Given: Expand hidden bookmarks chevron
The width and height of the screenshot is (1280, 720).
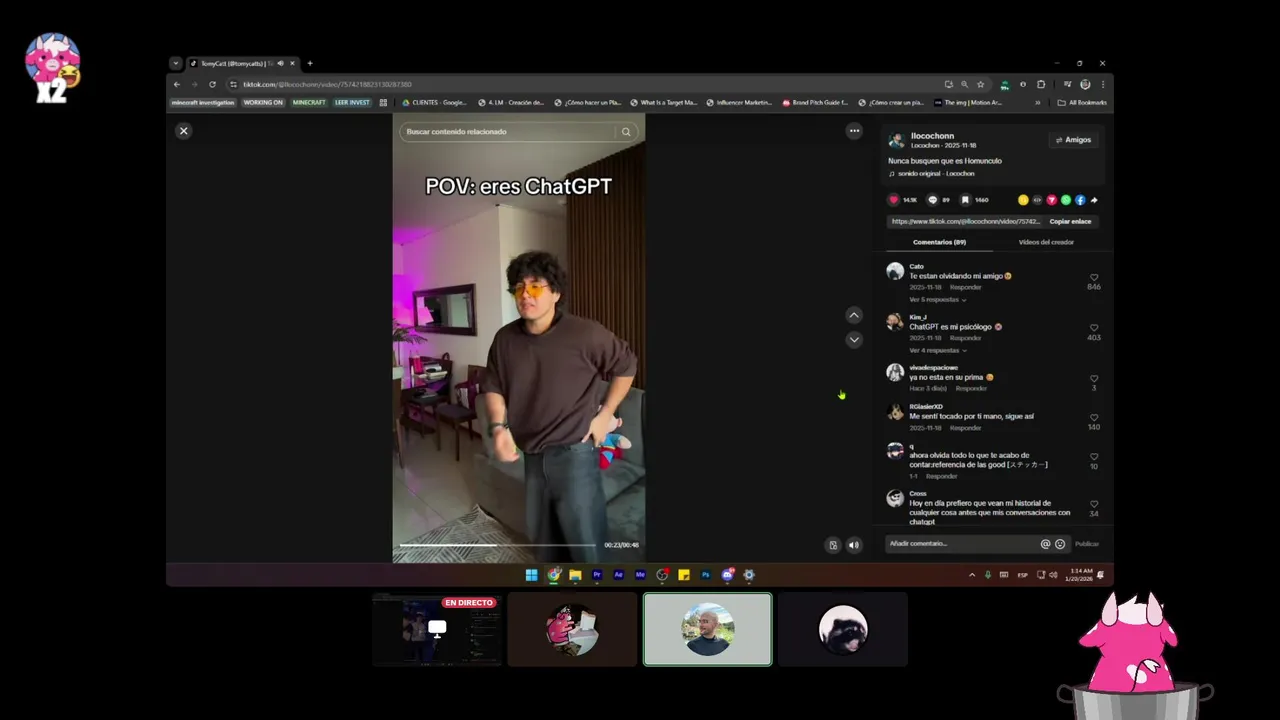Looking at the screenshot, I should (1037, 102).
